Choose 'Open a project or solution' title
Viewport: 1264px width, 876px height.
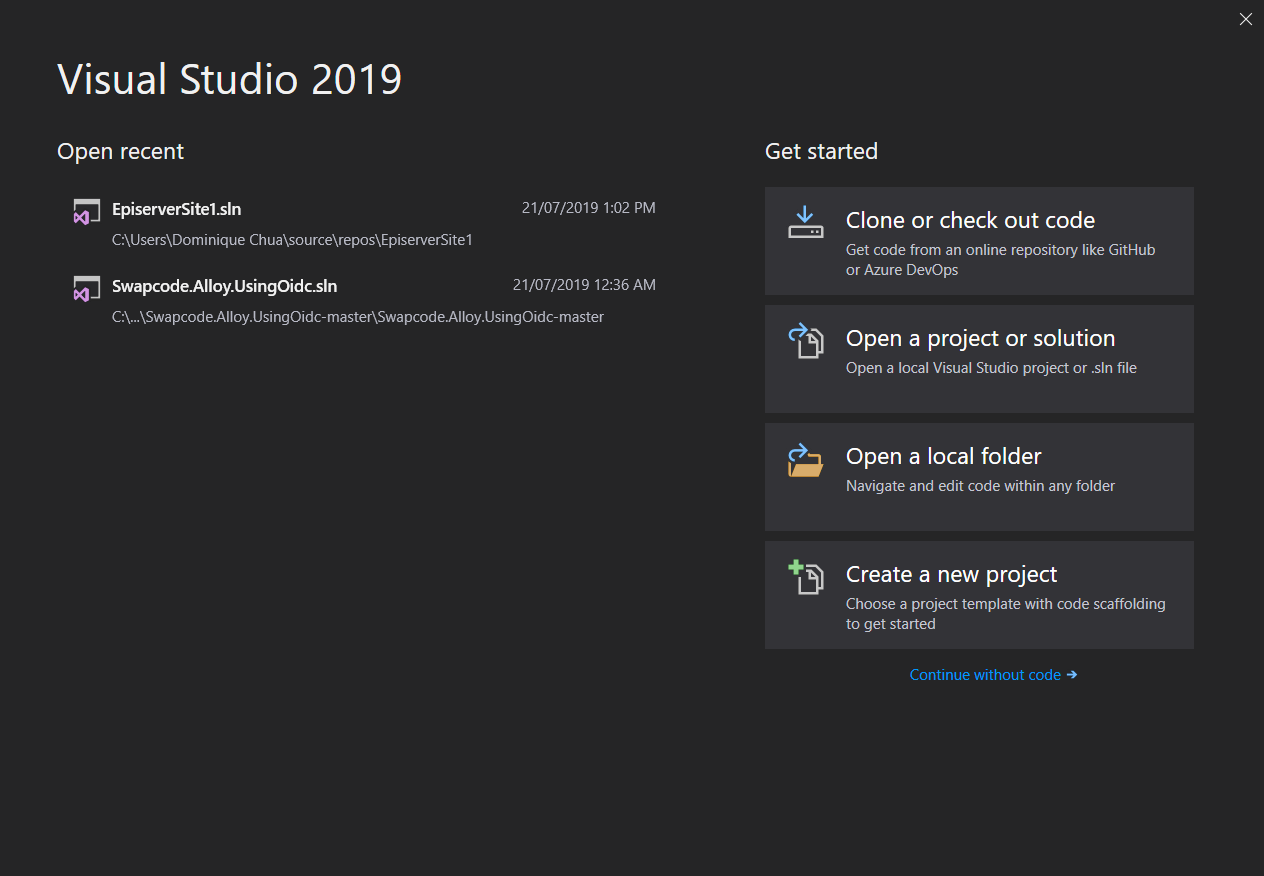980,338
